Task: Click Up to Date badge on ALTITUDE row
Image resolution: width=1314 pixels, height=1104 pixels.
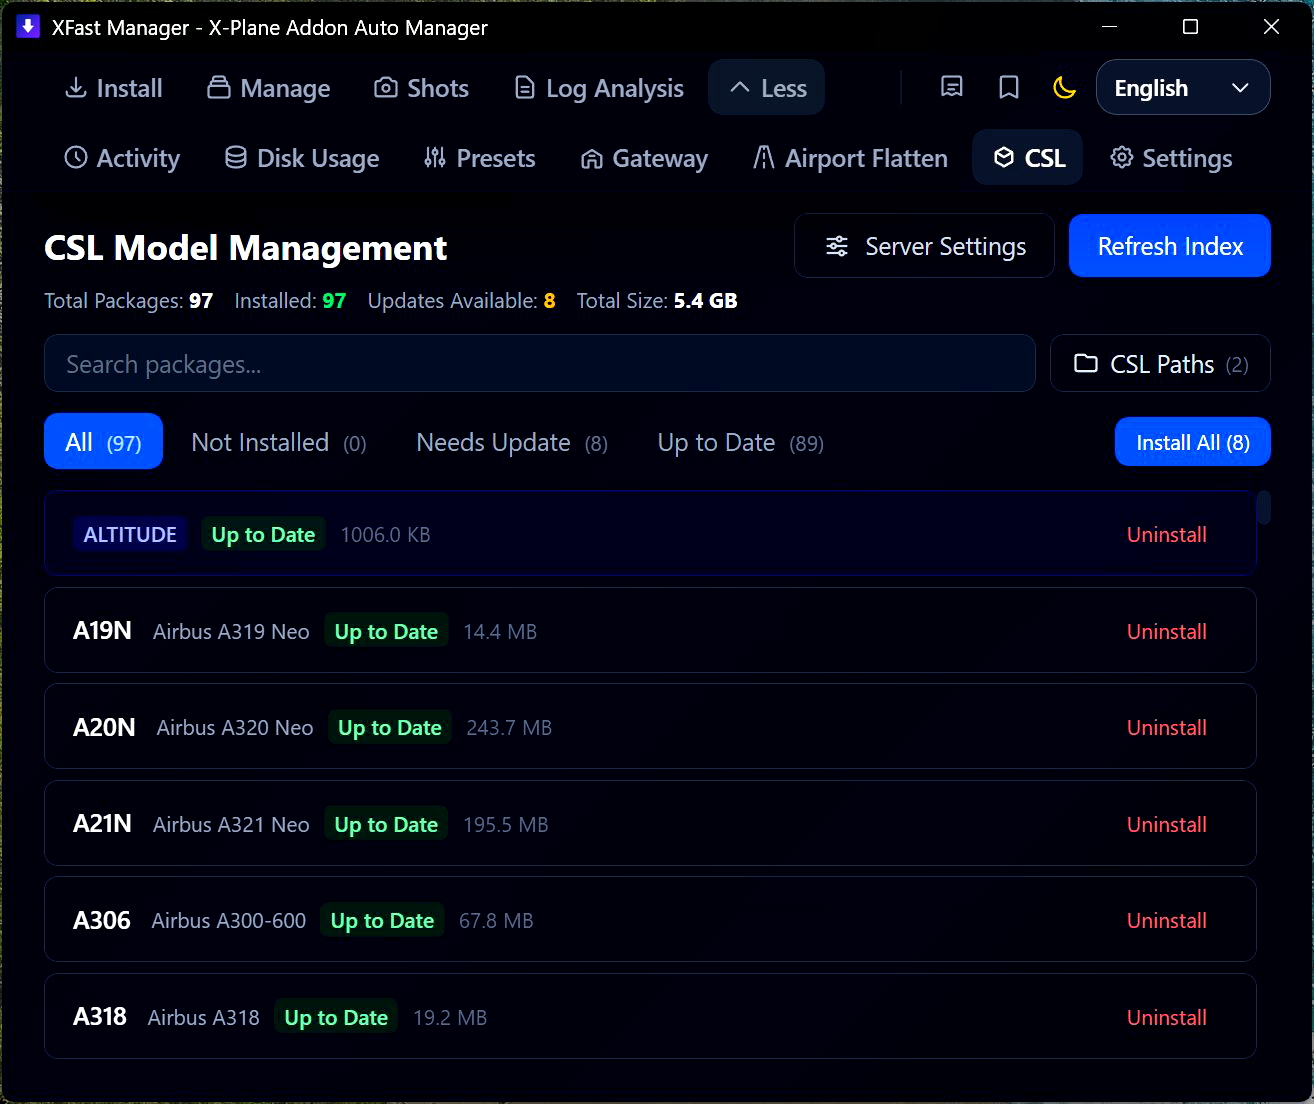Action: [263, 535]
